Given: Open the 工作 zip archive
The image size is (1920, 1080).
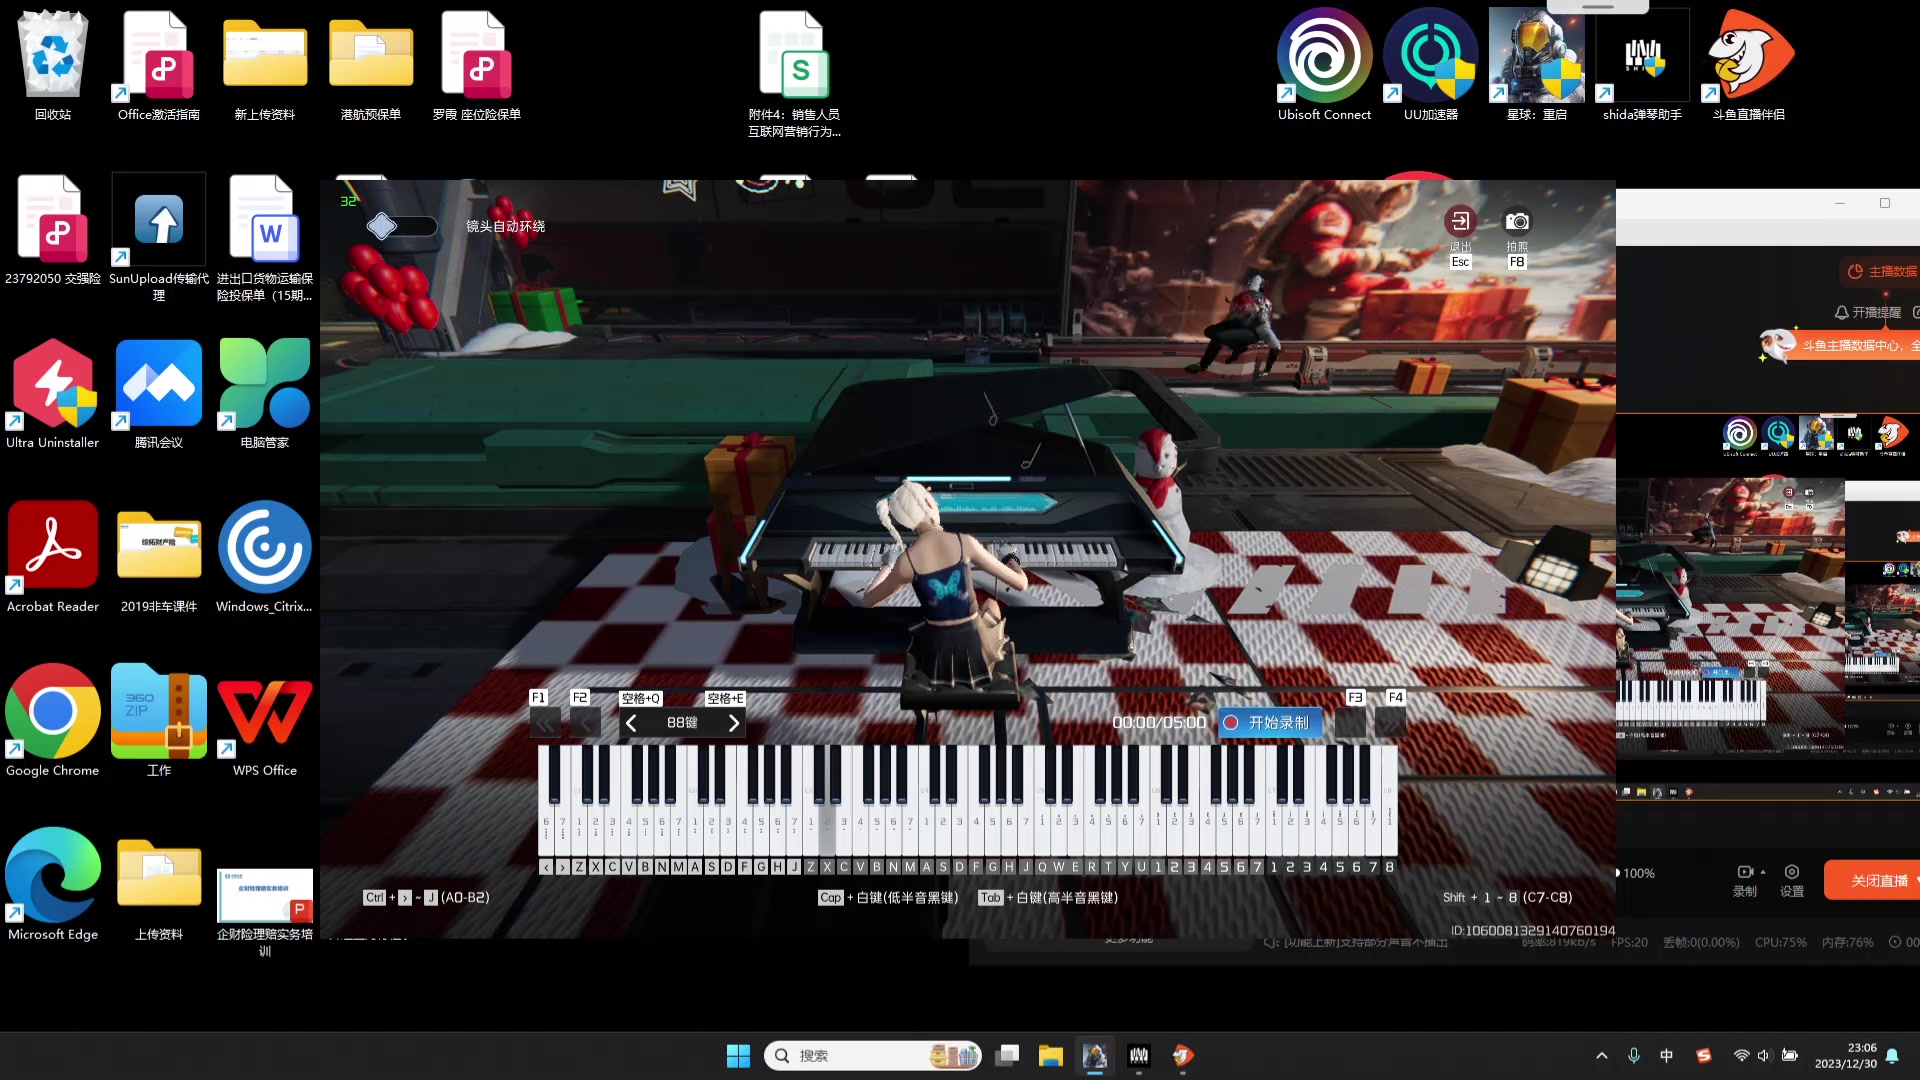Looking at the screenshot, I should click(159, 722).
